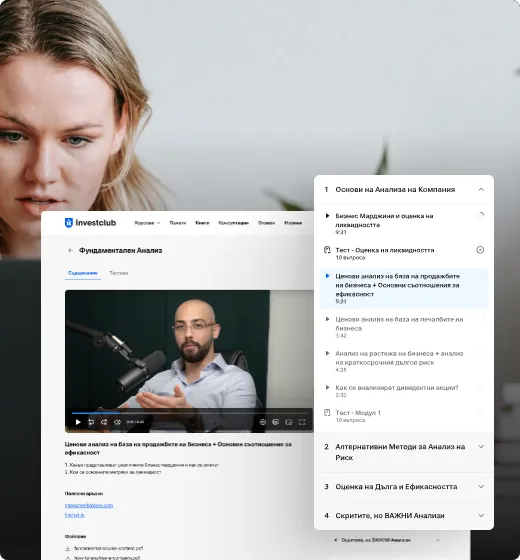The height and width of the screenshot is (560, 520).
Task: Open the finchat.io link
Action: pyautogui.click(x=75, y=515)
